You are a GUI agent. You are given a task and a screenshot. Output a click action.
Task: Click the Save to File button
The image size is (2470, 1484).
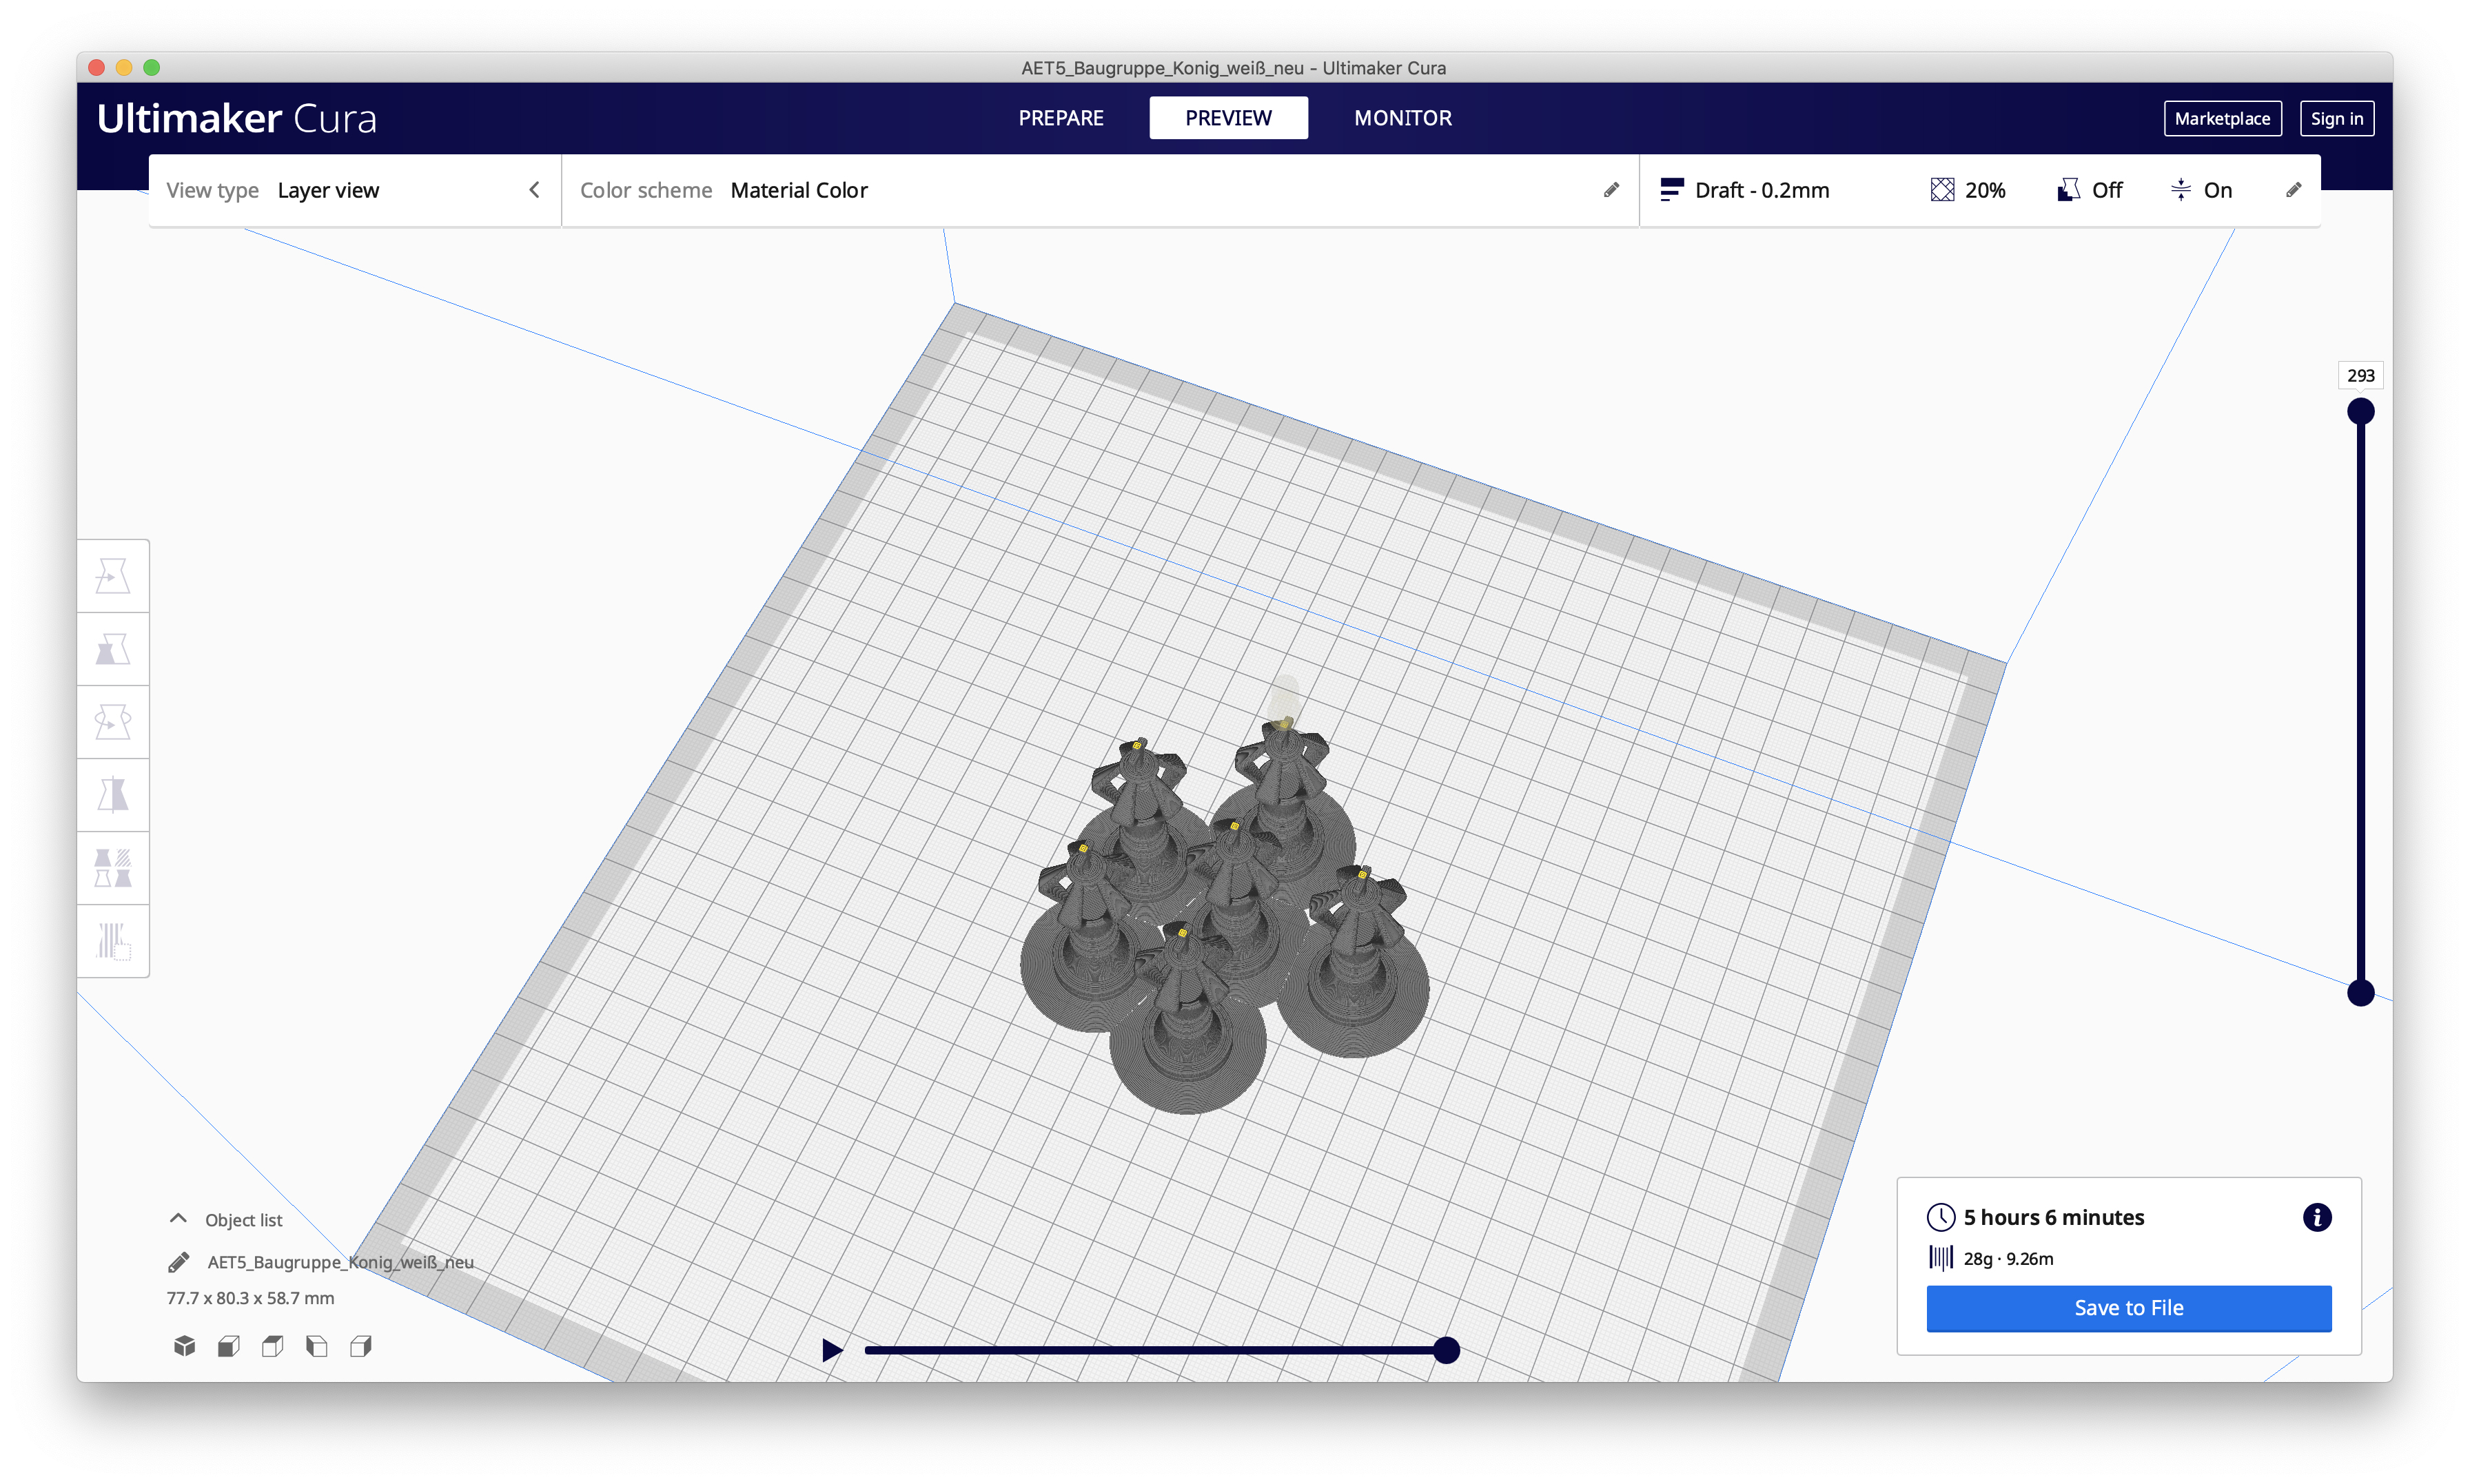2128,1308
